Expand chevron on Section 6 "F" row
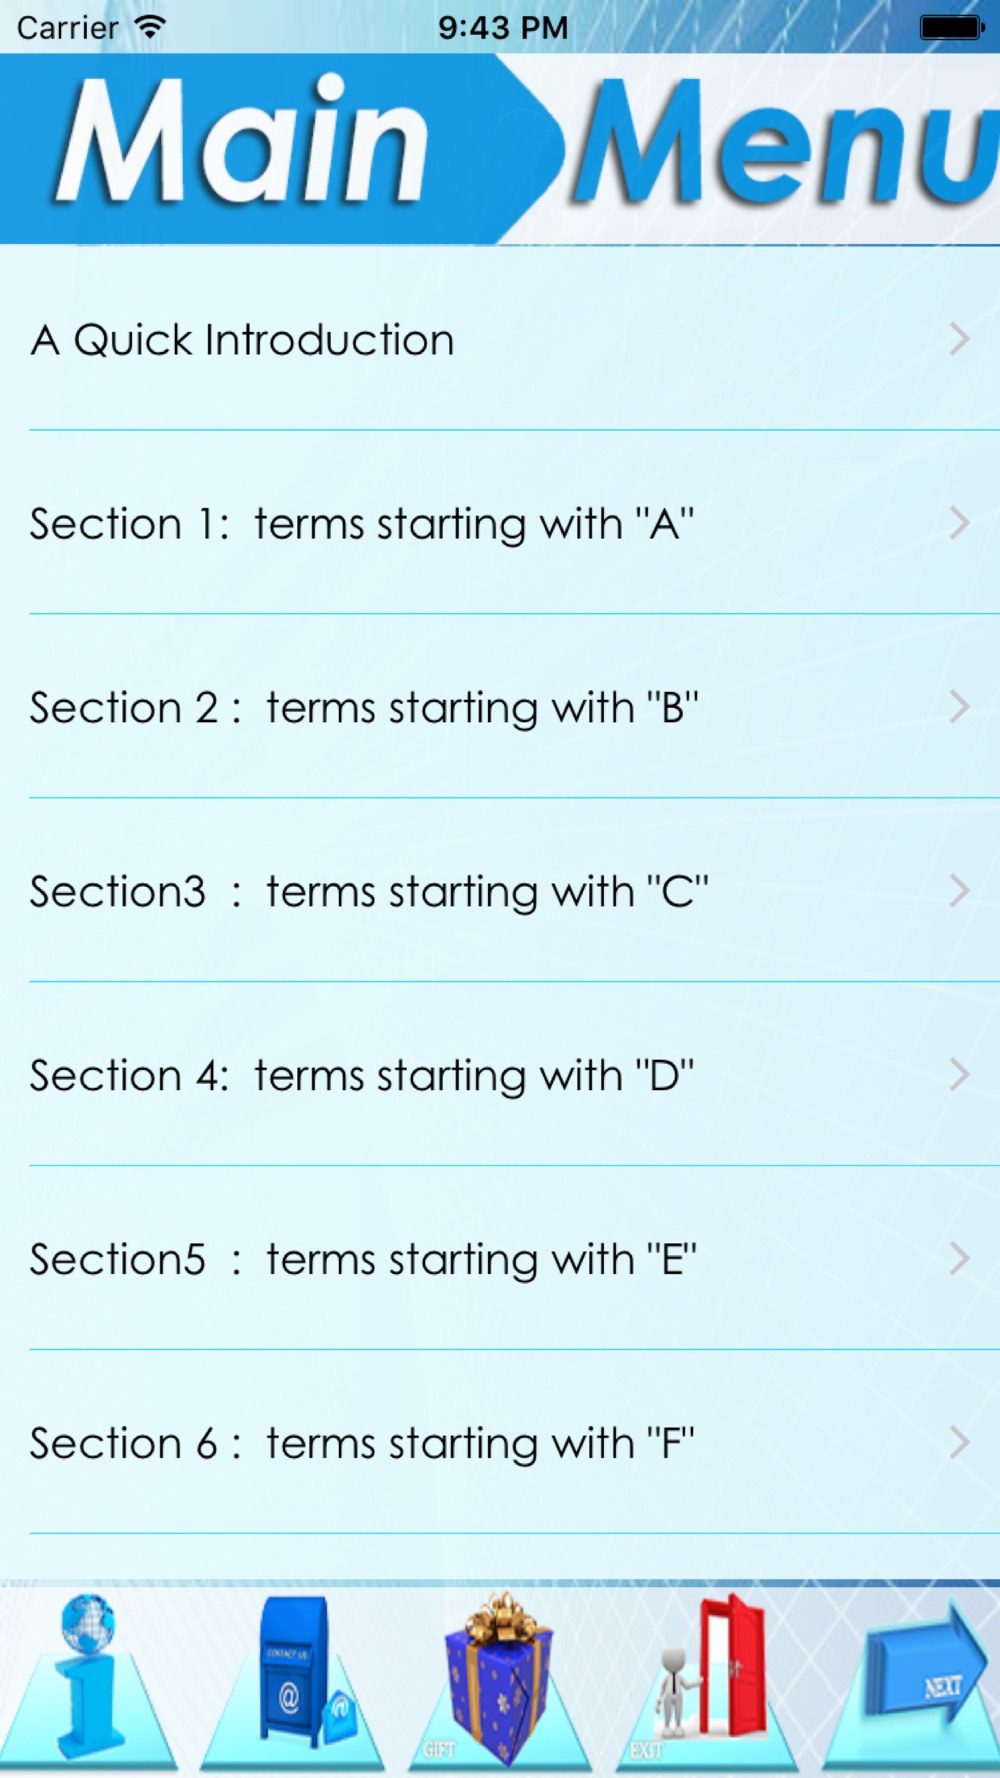 click(x=959, y=1443)
